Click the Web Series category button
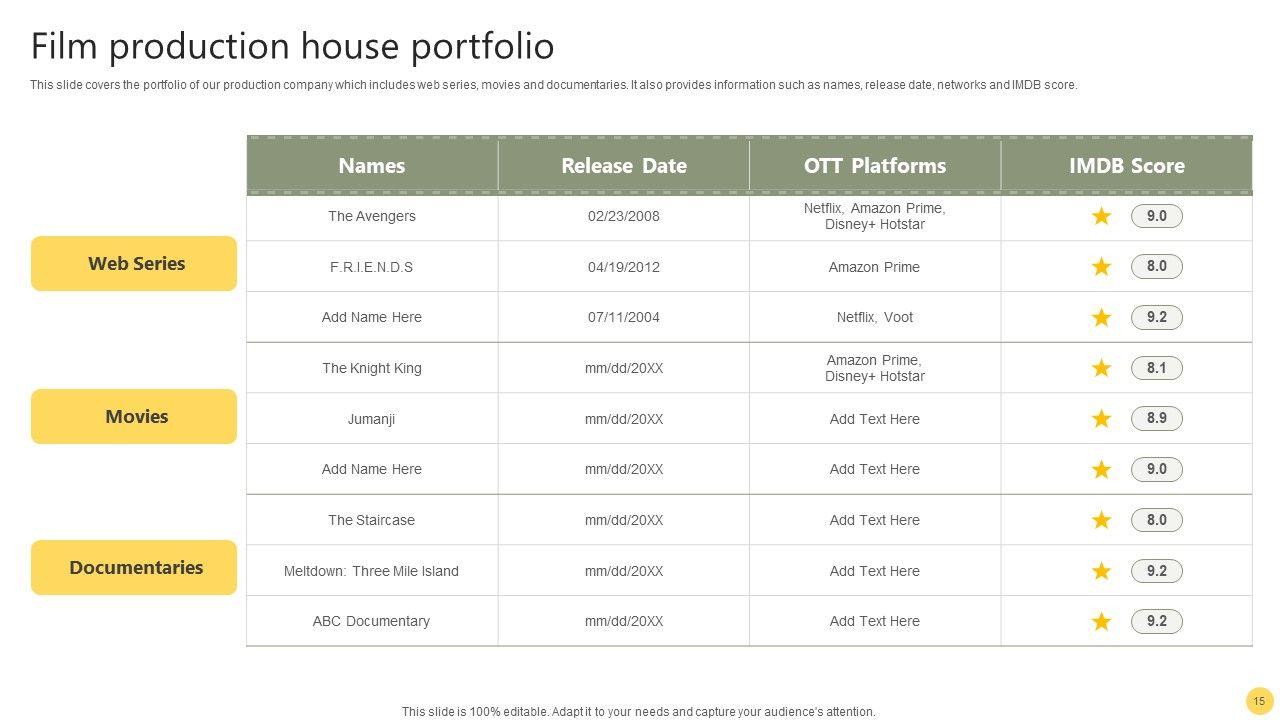Screen dimensions: 1280x720 [x=134, y=264]
